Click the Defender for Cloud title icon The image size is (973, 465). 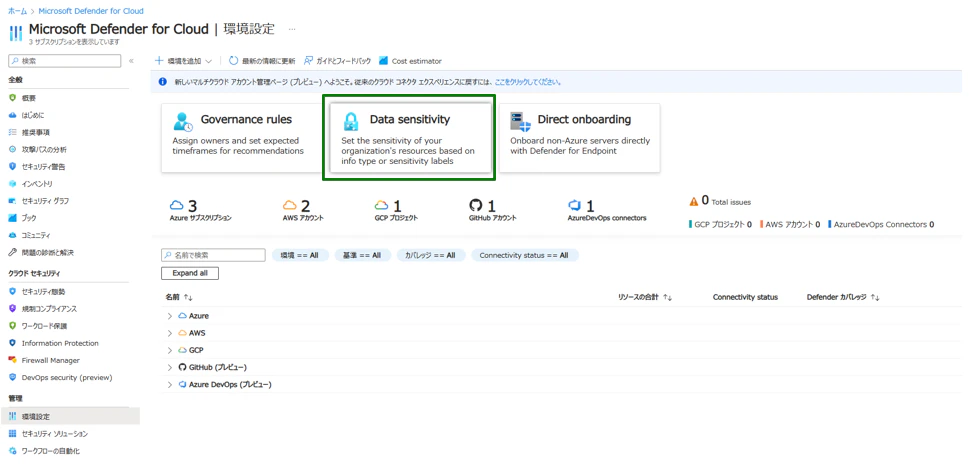pyautogui.click(x=16, y=32)
